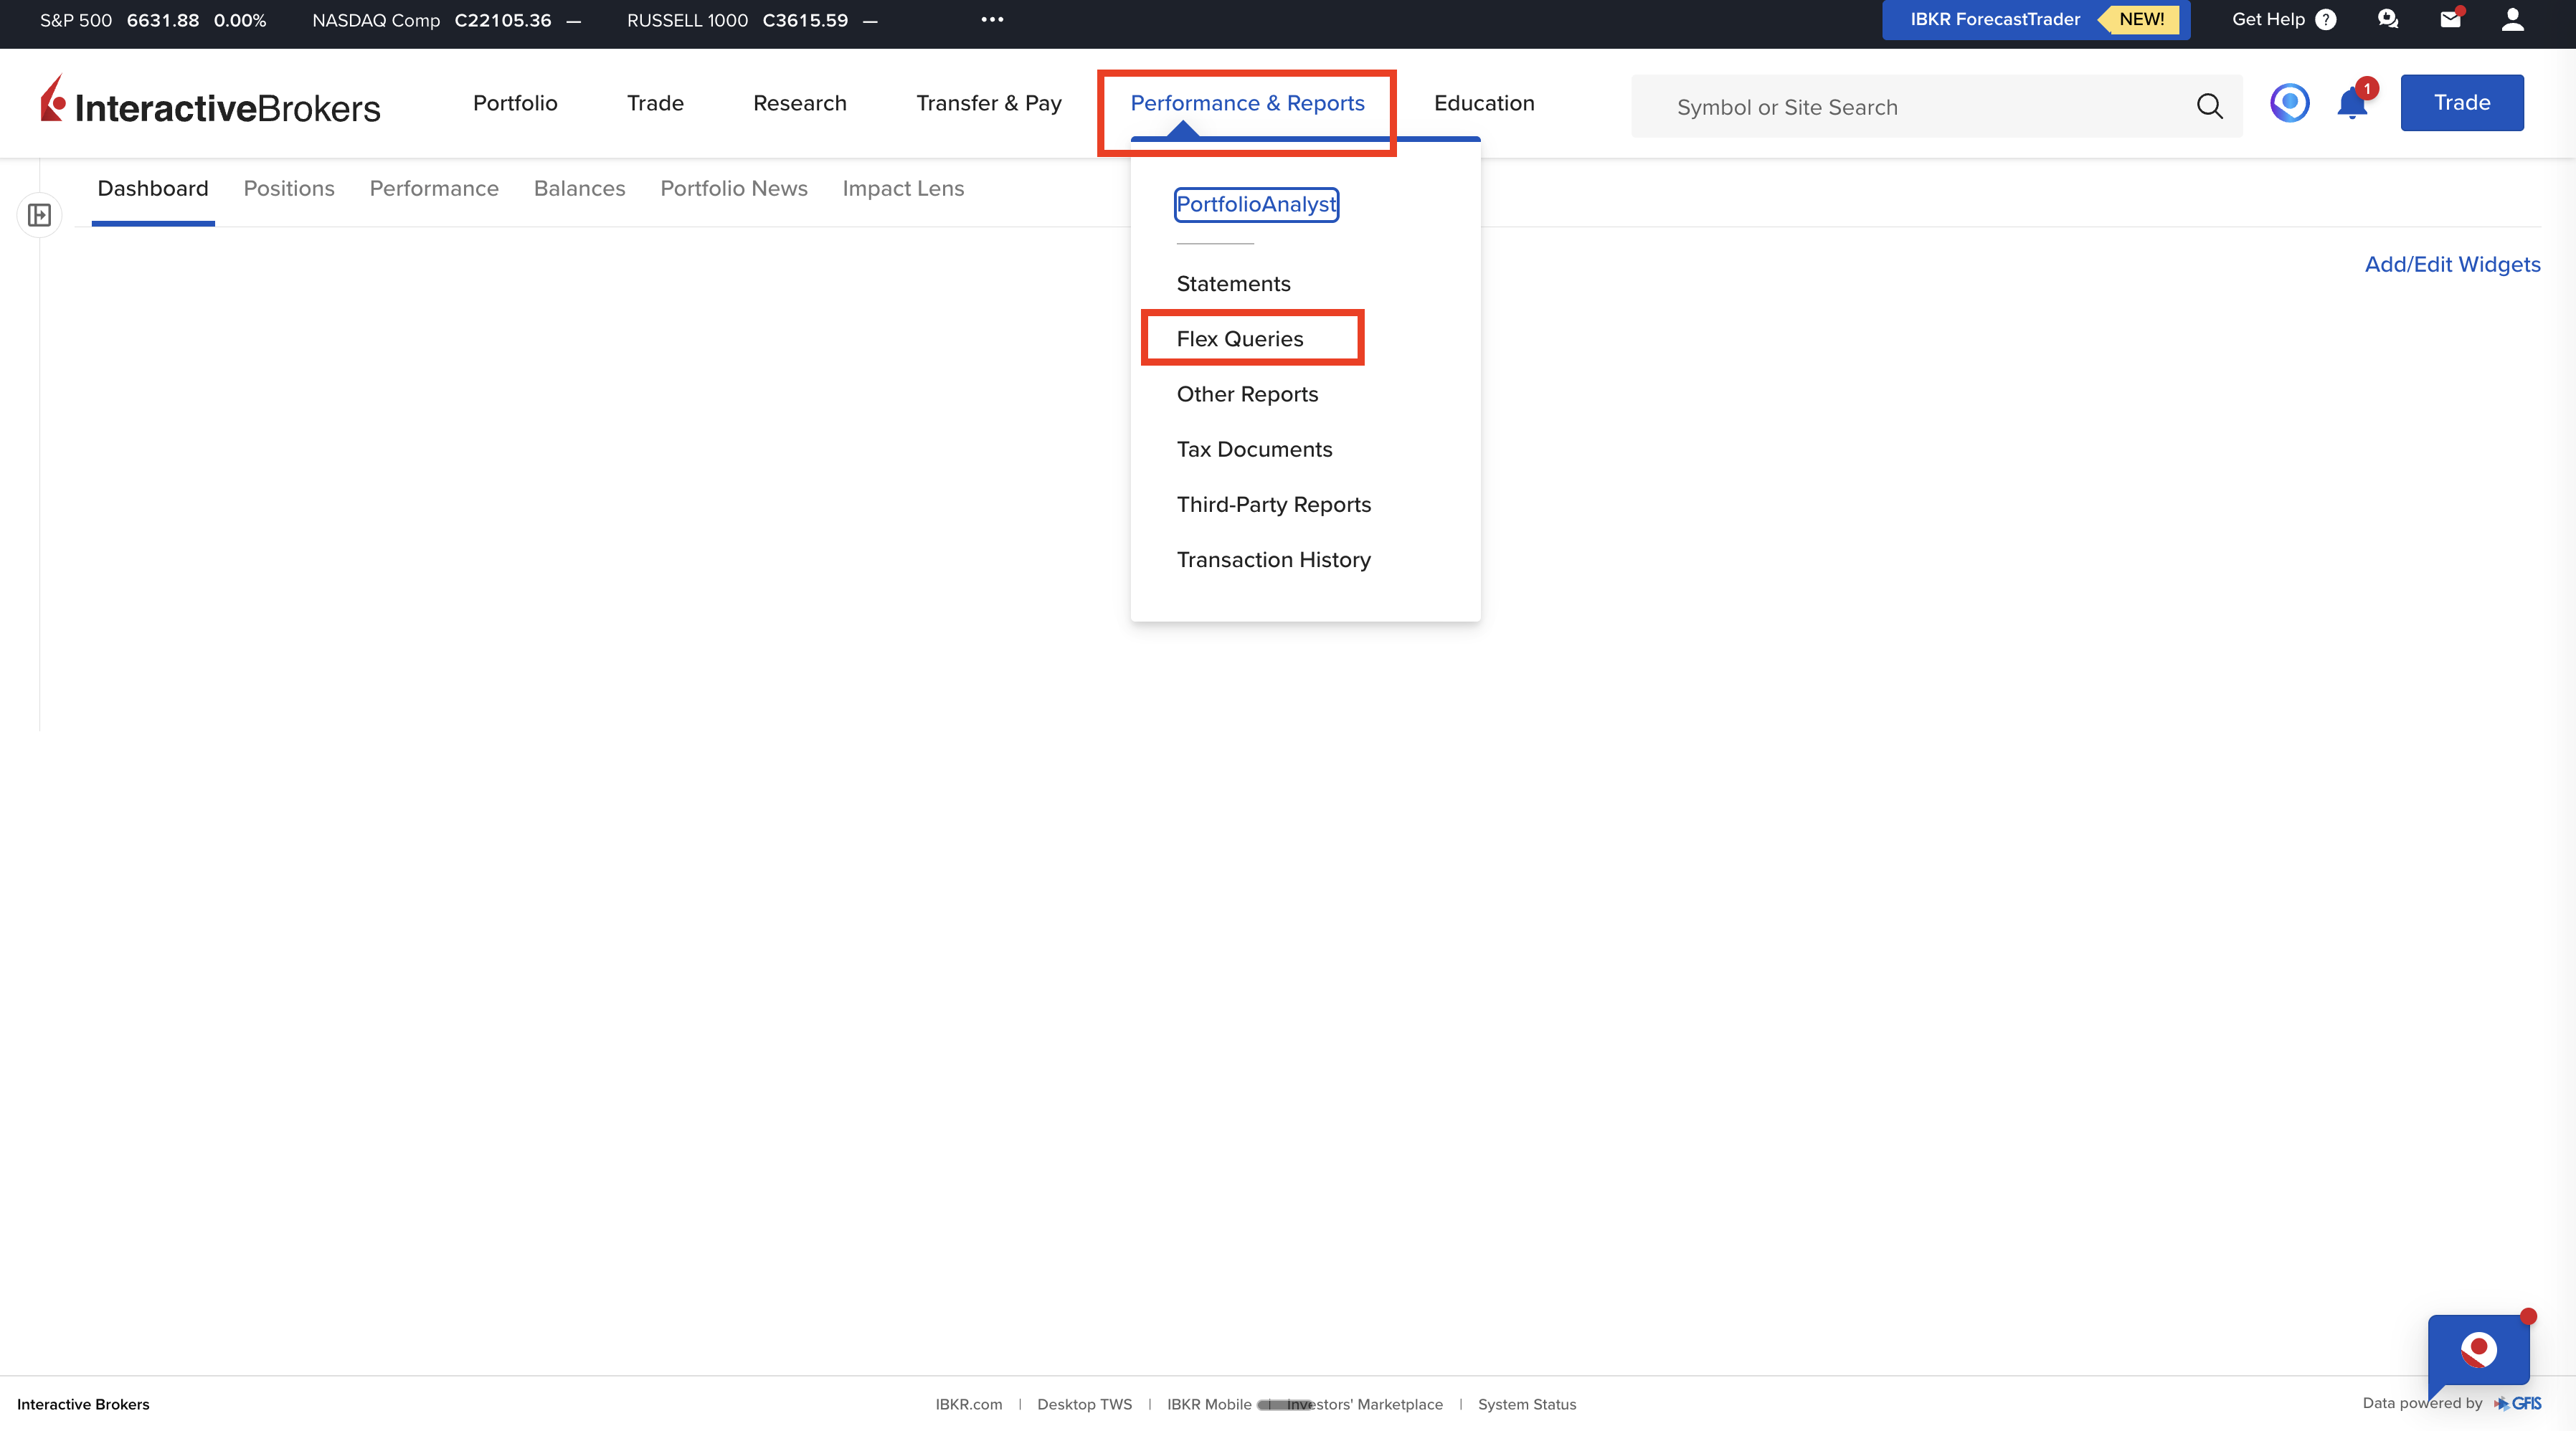Click the chat support icon in top bar
Screen dimensions: 2576x1431
[x=2388, y=19]
